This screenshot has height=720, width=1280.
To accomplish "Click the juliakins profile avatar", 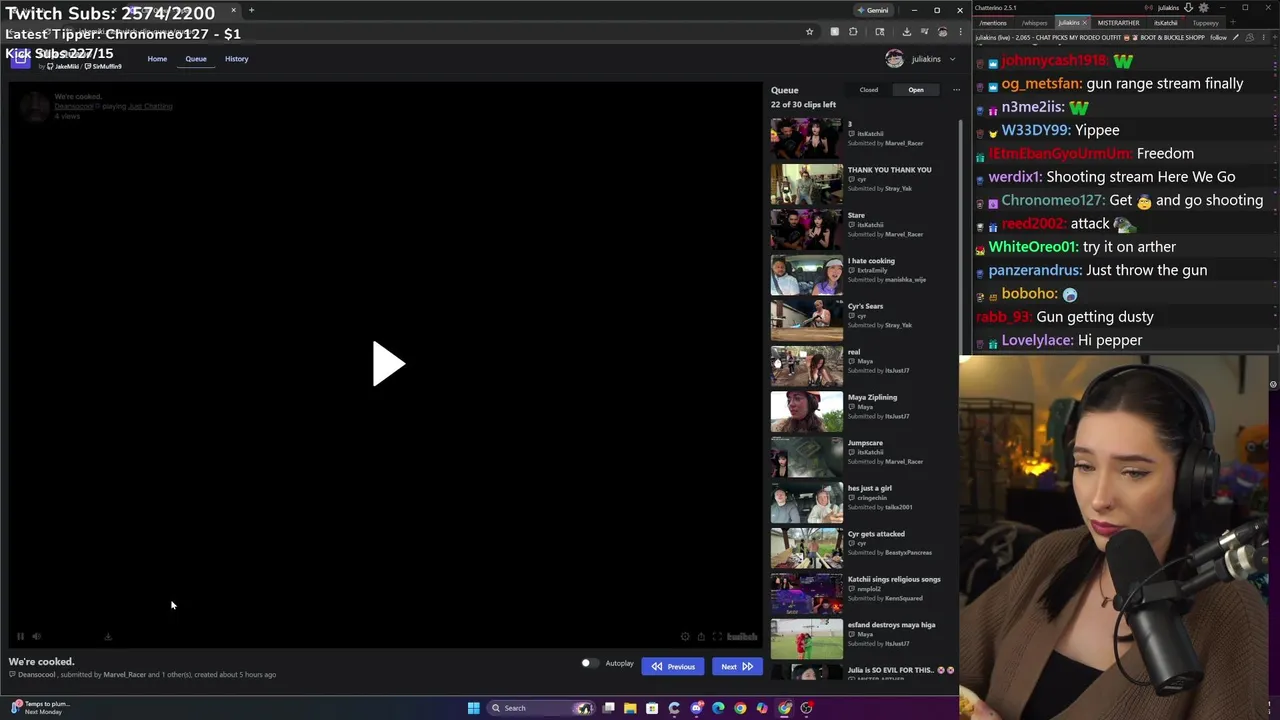I will pos(894,59).
